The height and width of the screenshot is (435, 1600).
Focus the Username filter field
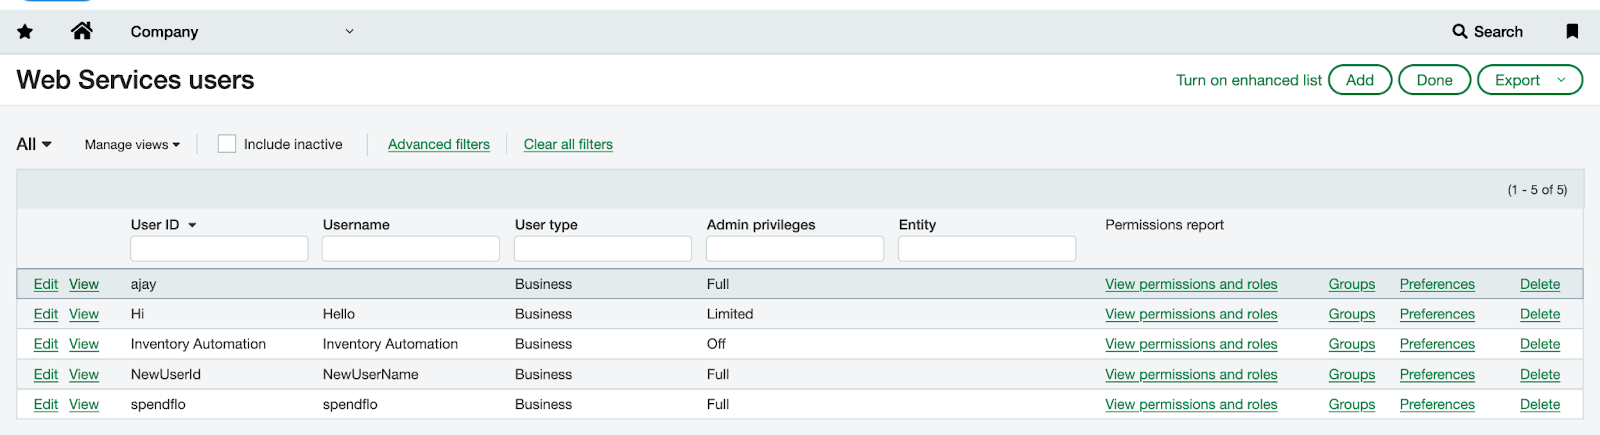pyautogui.click(x=410, y=249)
